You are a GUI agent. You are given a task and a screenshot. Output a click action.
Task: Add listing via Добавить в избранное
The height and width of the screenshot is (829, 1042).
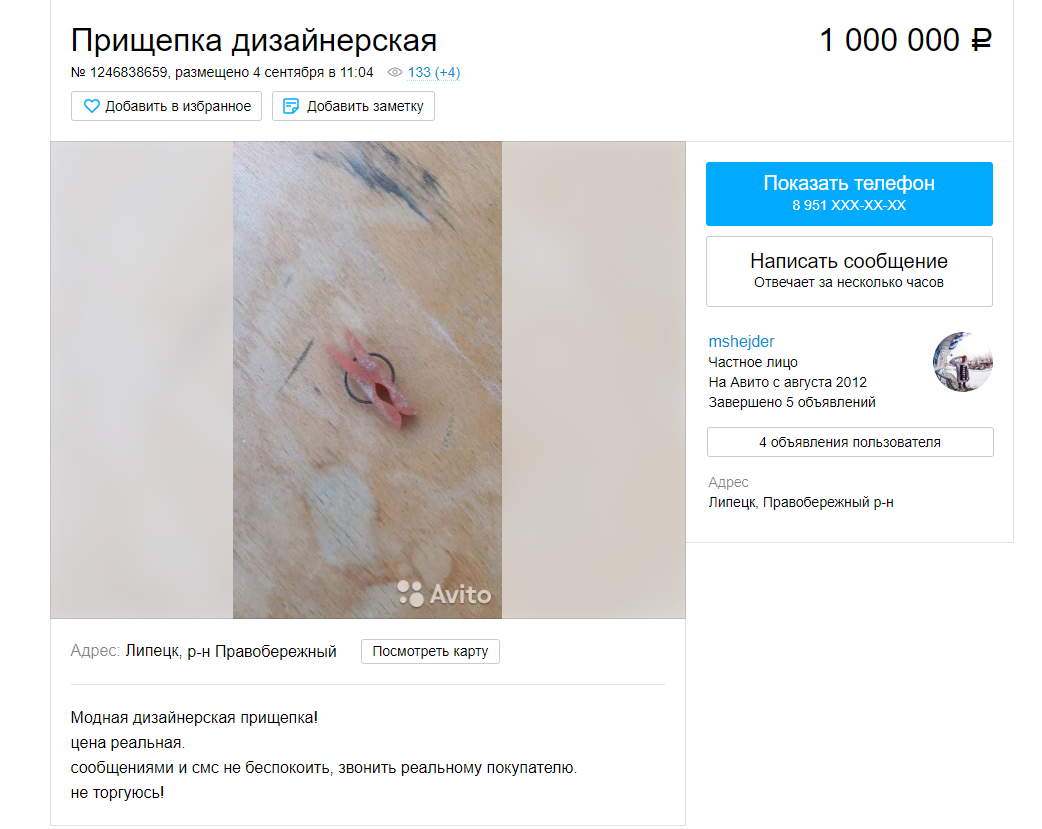[x=167, y=106]
